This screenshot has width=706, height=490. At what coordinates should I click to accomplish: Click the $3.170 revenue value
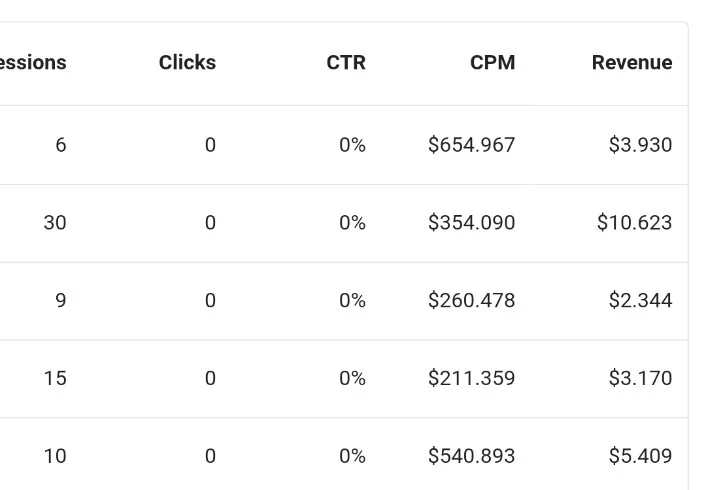(640, 378)
